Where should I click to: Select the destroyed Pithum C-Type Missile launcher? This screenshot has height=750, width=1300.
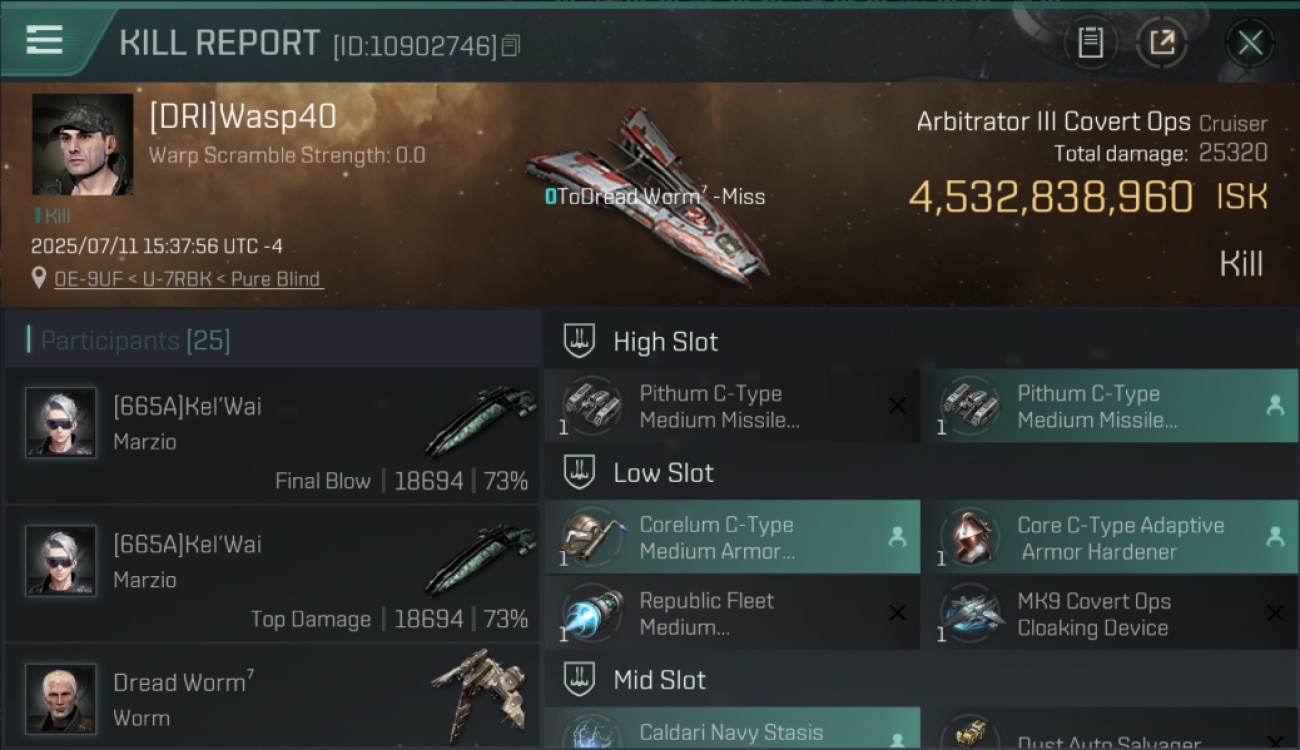[x=732, y=406]
